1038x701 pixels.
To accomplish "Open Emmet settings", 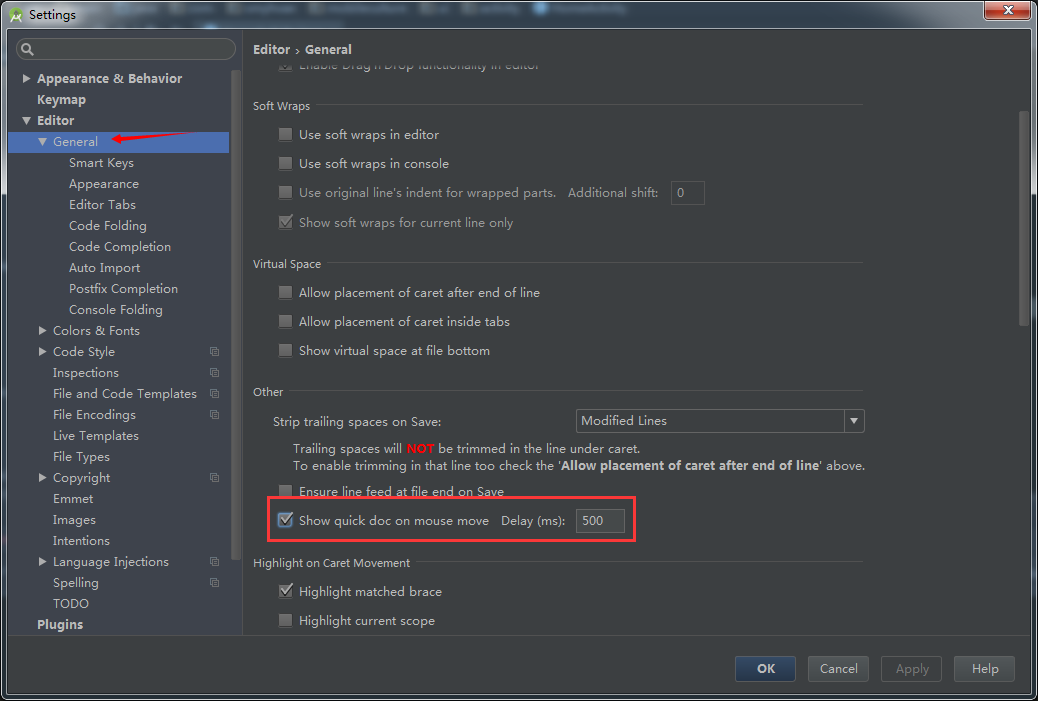I will point(73,498).
